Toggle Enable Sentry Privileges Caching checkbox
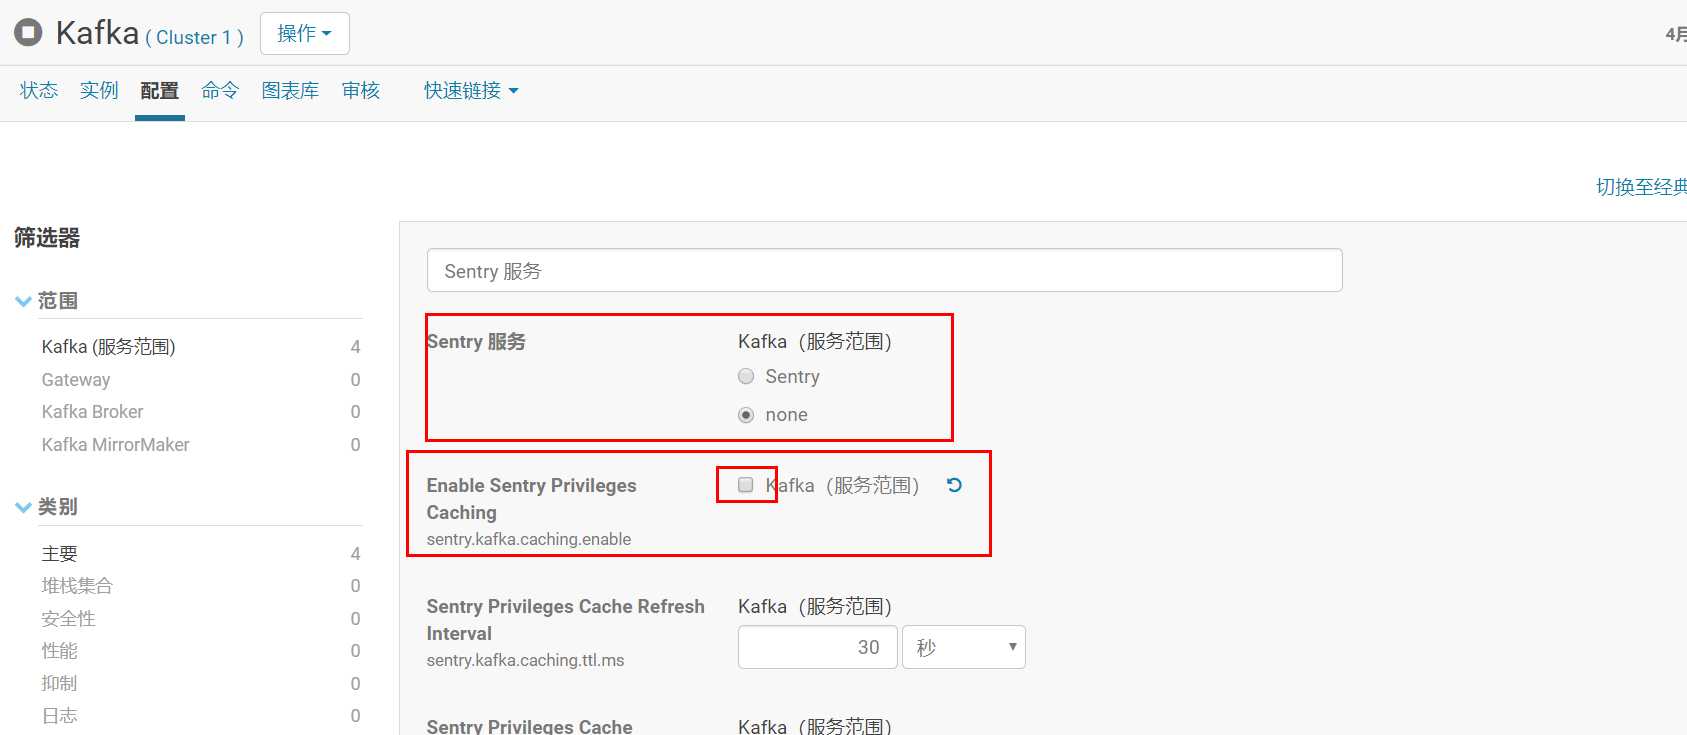The width and height of the screenshot is (1687, 735). tap(746, 485)
